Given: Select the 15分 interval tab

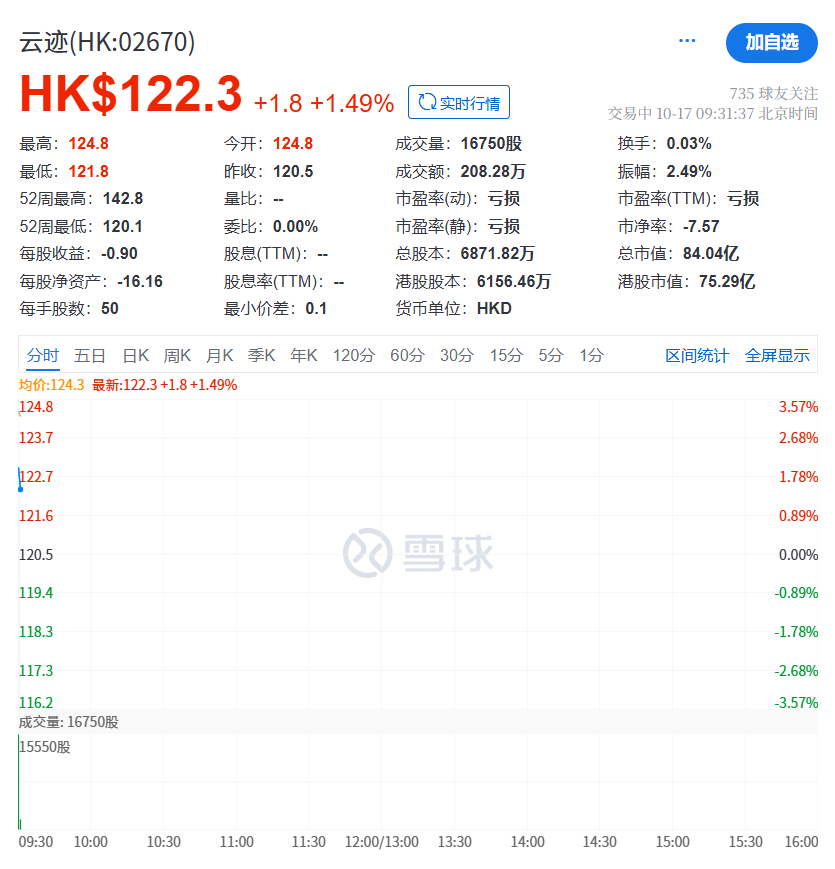Looking at the screenshot, I should [x=506, y=355].
